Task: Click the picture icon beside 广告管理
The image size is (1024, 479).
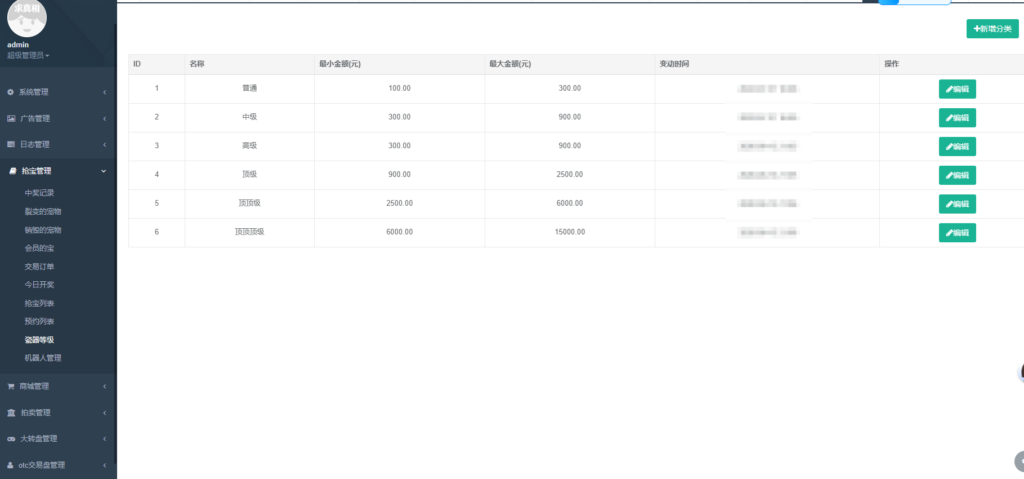Action: (x=11, y=118)
